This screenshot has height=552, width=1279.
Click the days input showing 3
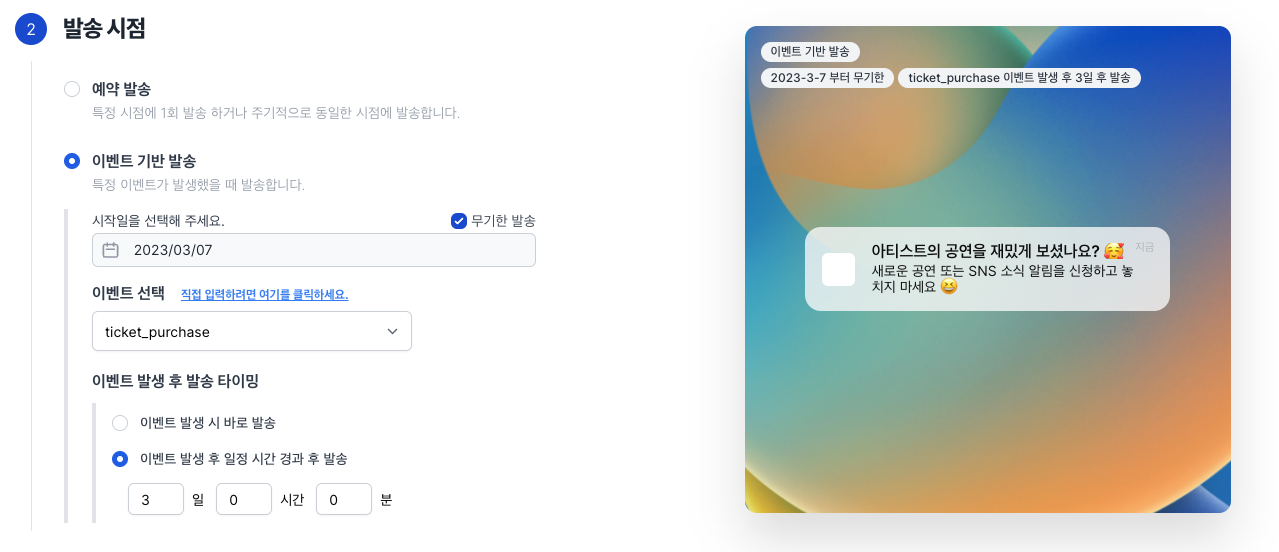click(x=156, y=499)
